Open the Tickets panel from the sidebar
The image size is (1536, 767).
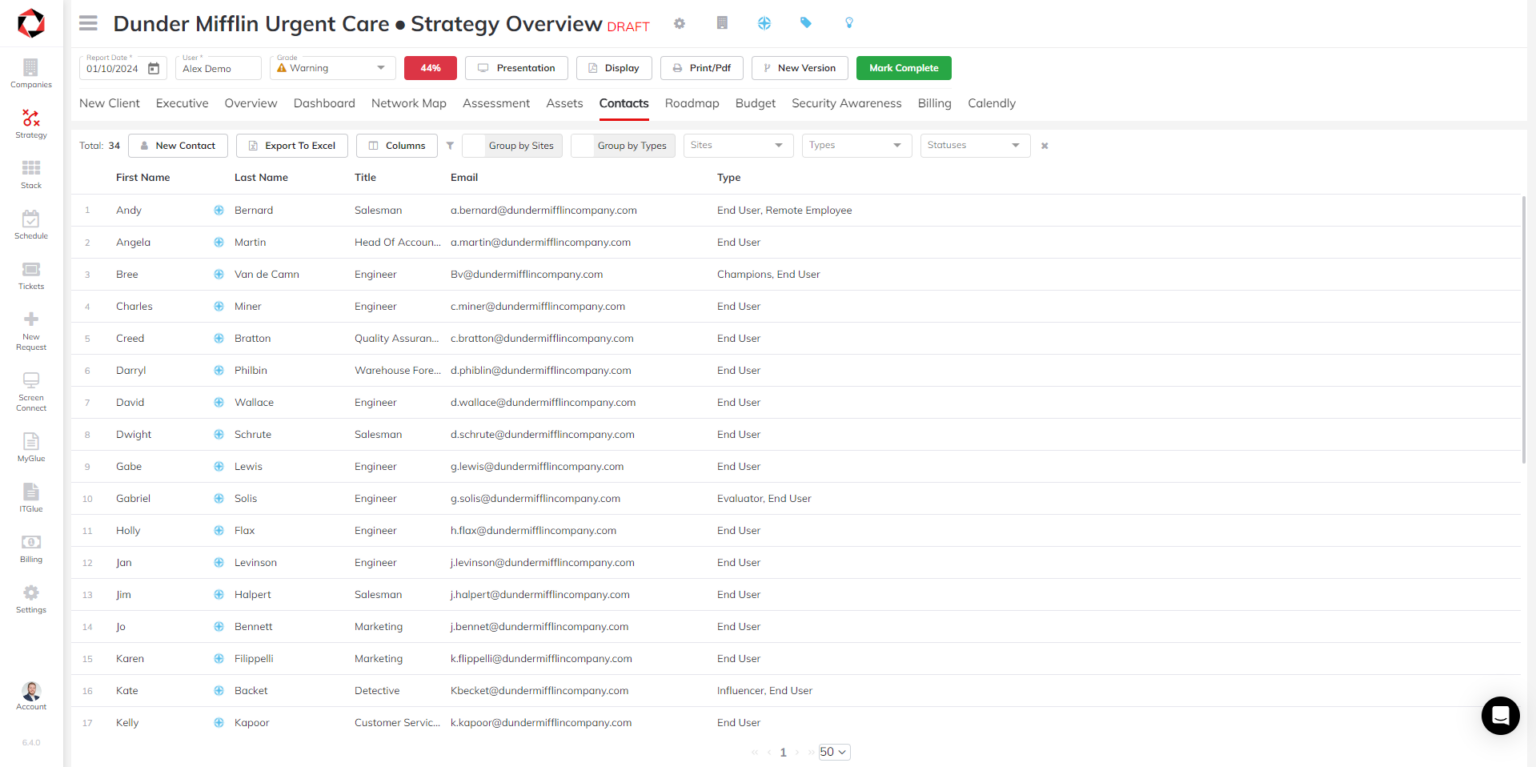[30, 273]
